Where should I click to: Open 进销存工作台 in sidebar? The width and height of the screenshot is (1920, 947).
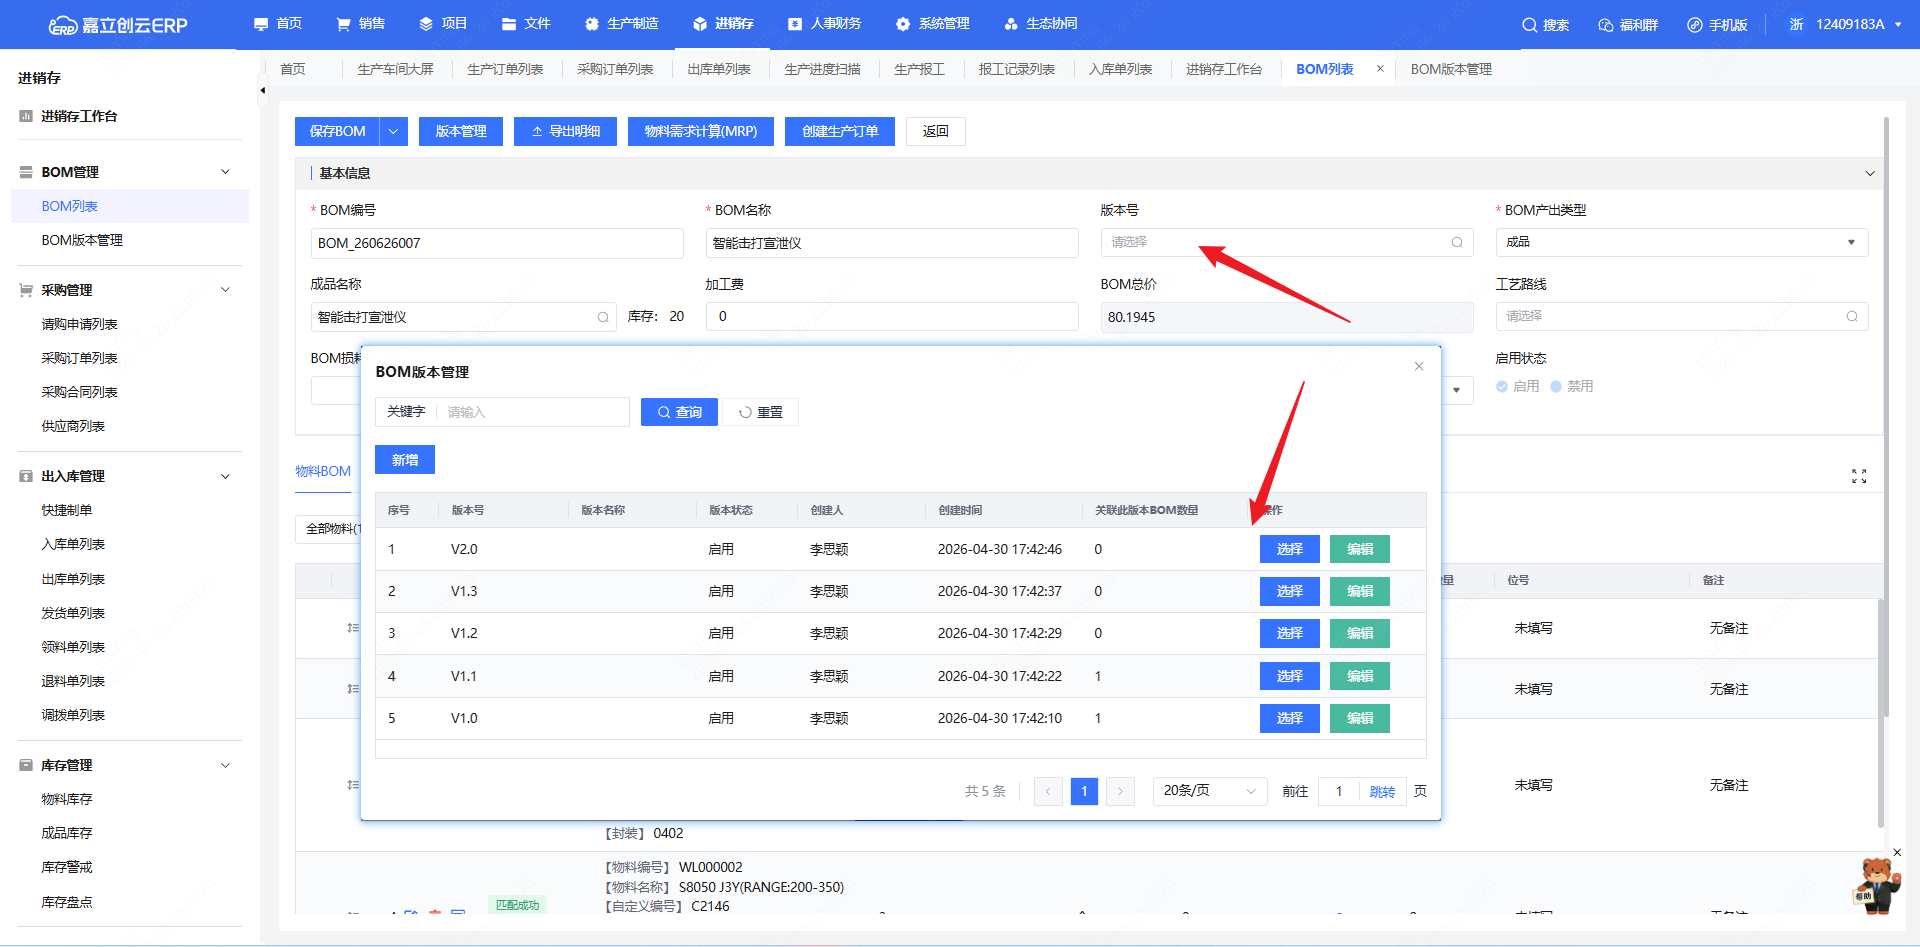point(79,116)
